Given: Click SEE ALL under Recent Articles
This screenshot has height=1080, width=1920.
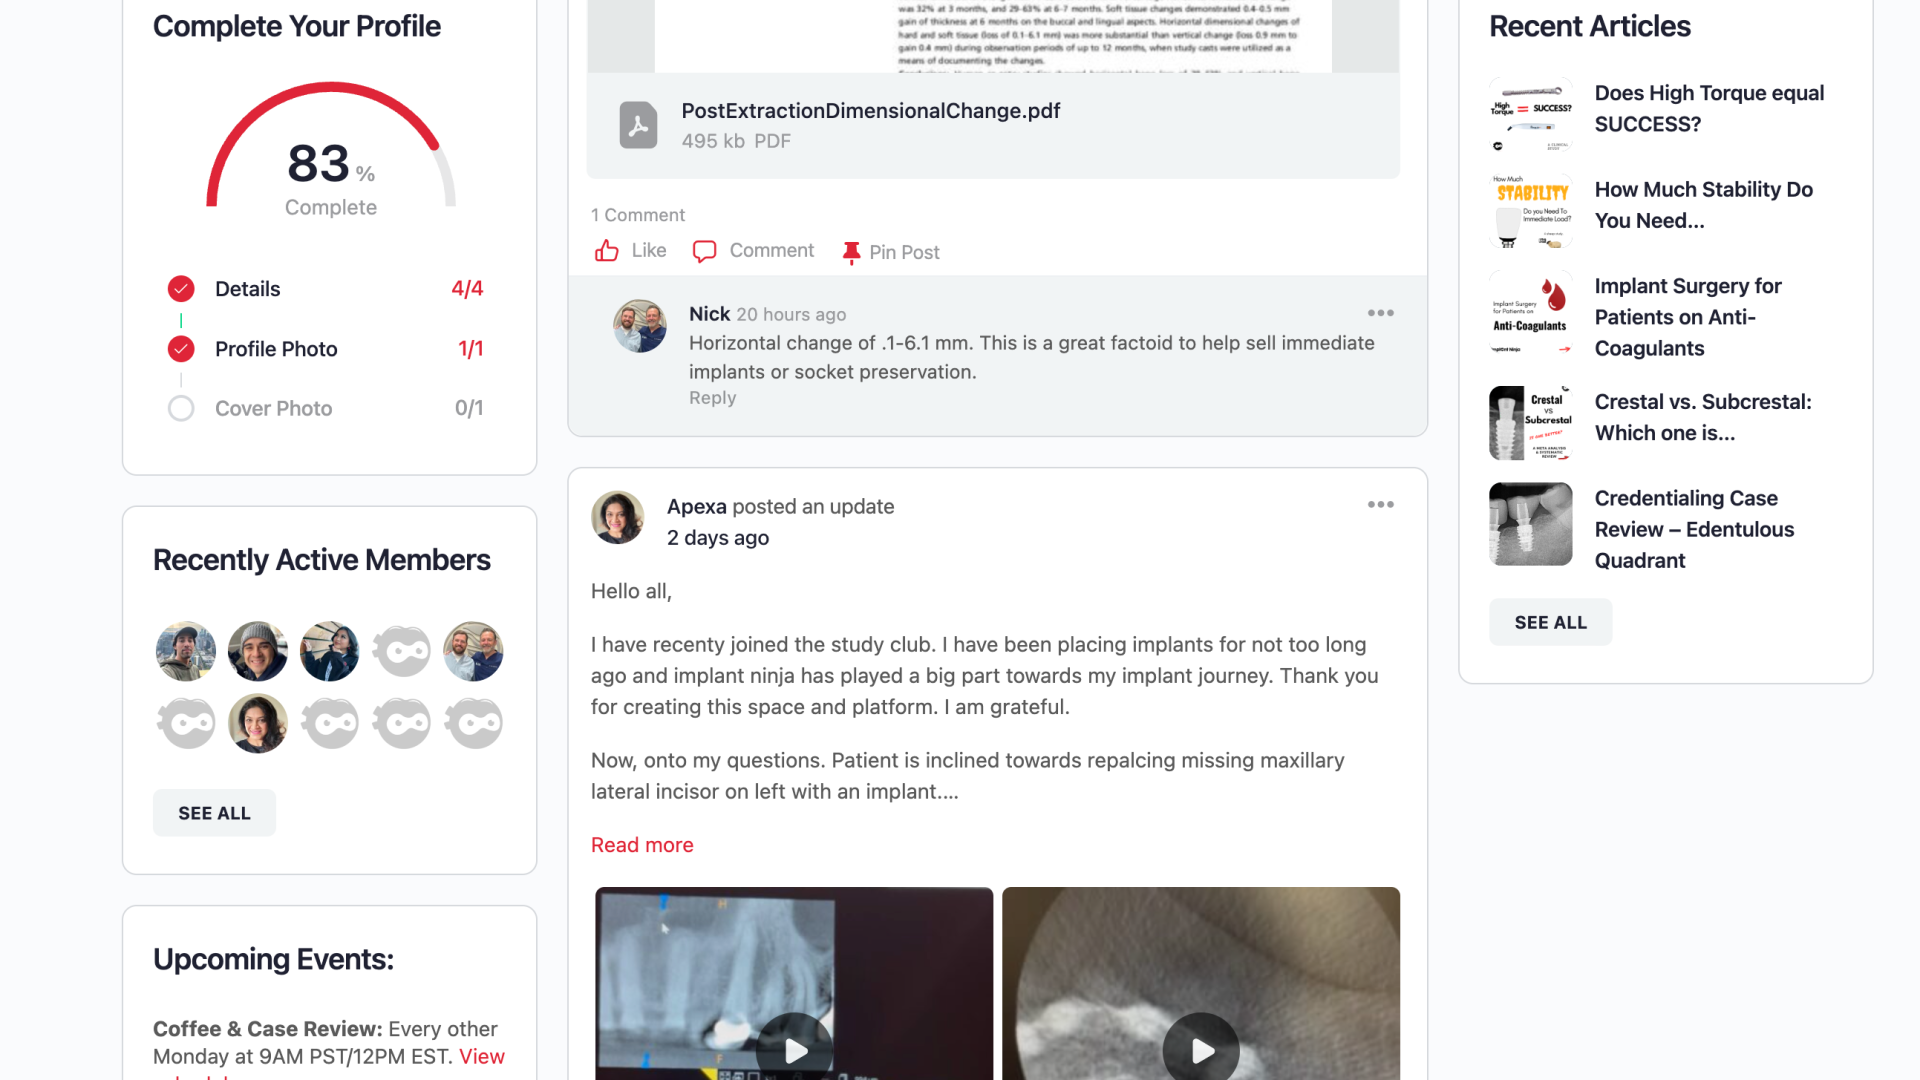Looking at the screenshot, I should click(1550, 622).
